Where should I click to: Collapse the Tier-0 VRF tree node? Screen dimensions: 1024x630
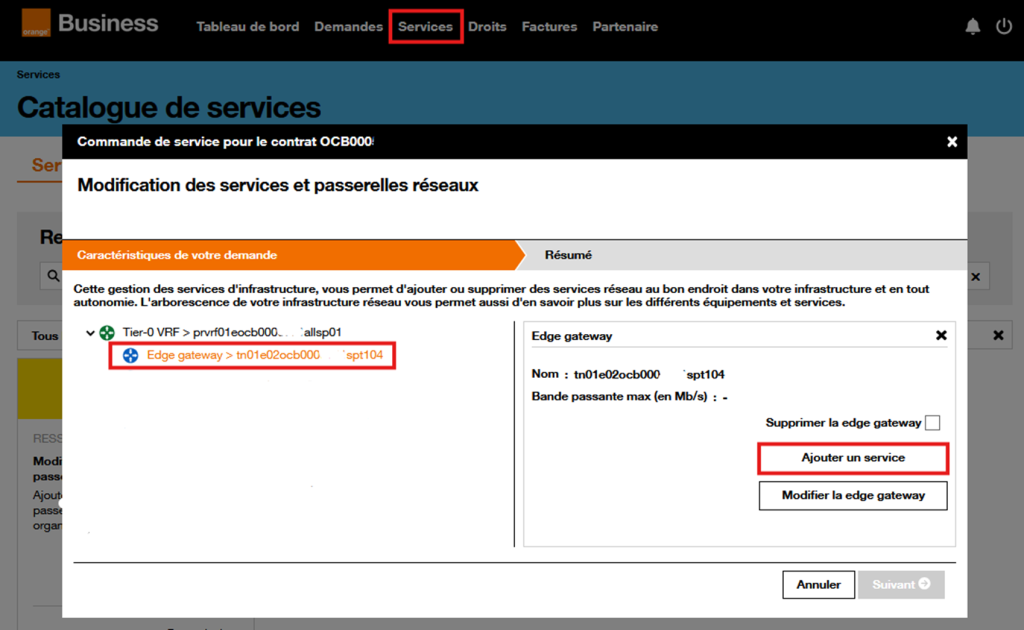[91, 332]
